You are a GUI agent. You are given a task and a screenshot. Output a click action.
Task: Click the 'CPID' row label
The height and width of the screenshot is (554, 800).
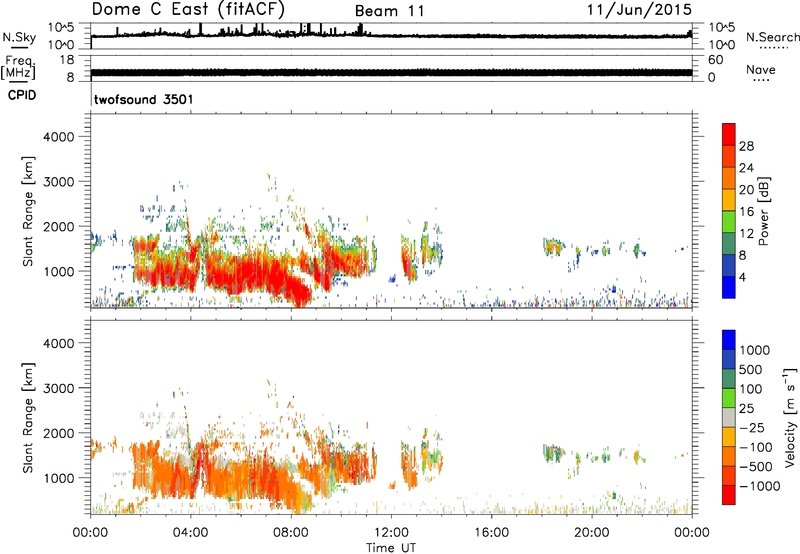tap(22, 95)
